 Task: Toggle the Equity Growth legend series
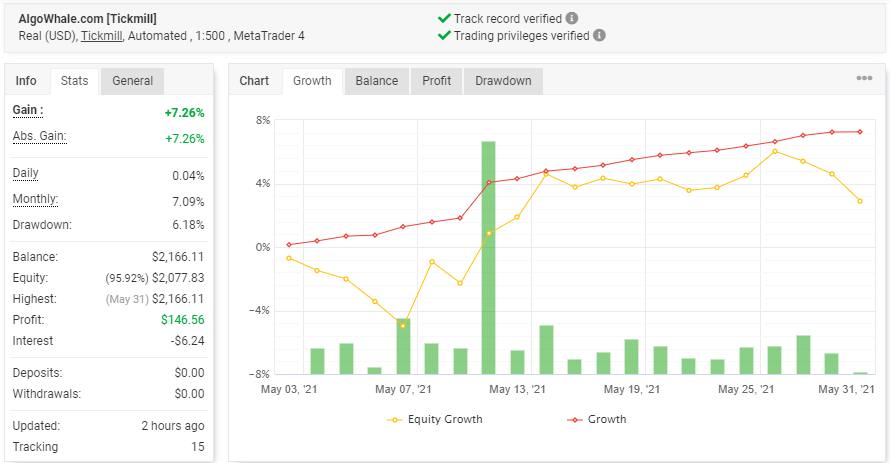(x=435, y=419)
